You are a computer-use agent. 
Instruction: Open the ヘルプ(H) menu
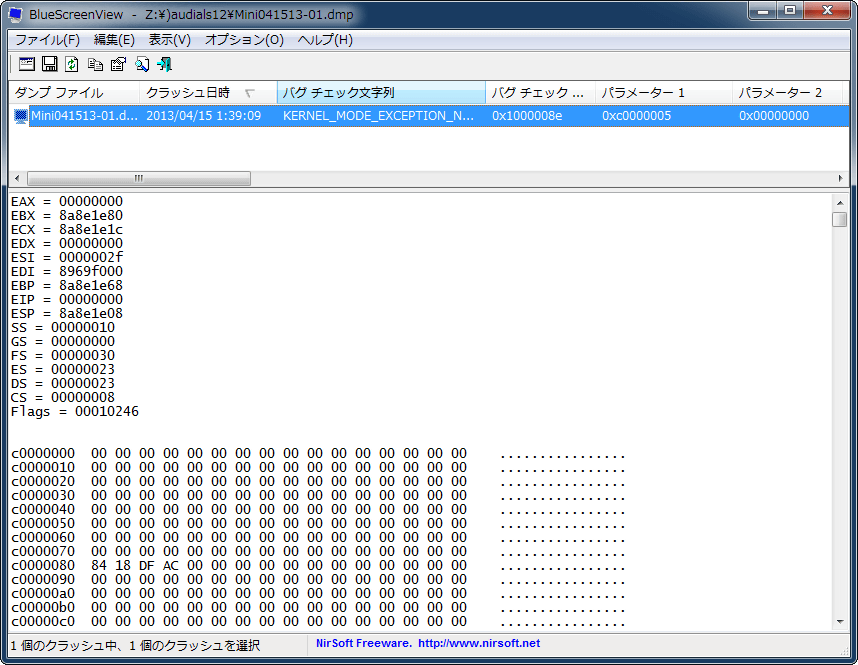[325, 40]
